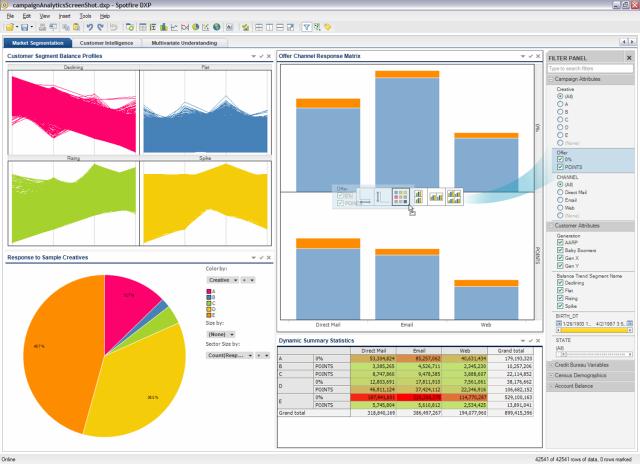Open the Color by Creative dropdown

pyautogui.click(x=222, y=280)
